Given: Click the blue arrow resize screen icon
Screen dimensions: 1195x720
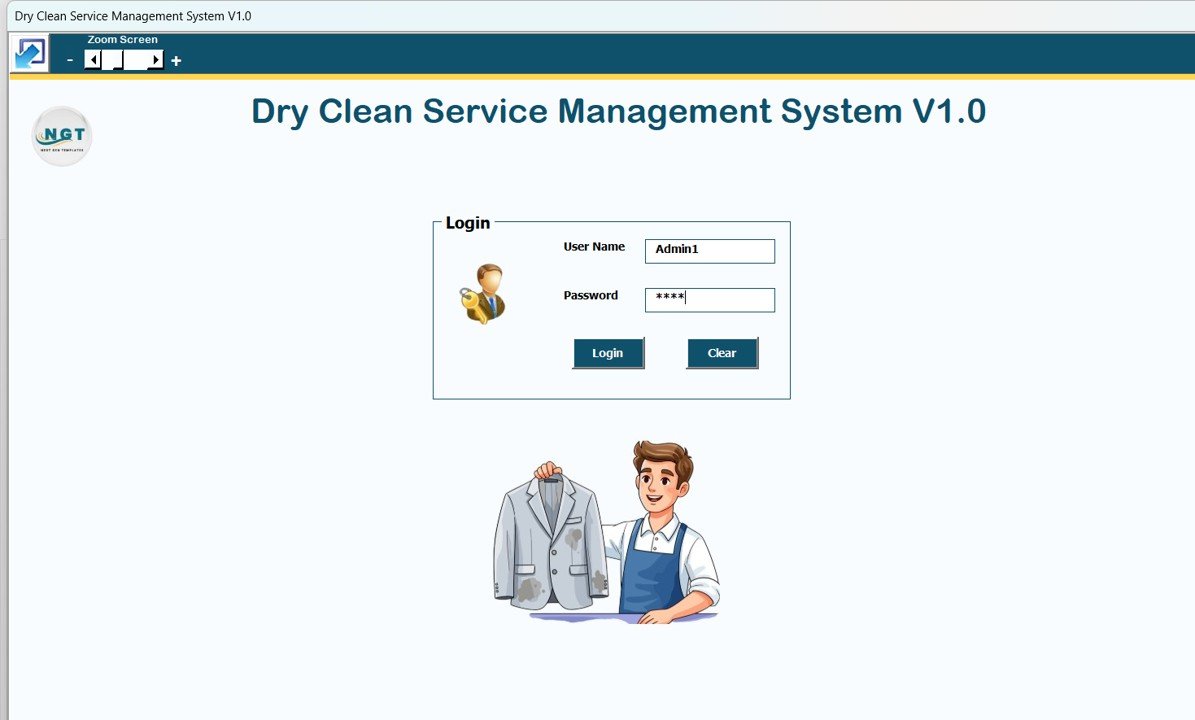Looking at the screenshot, I should (x=29, y=53).
